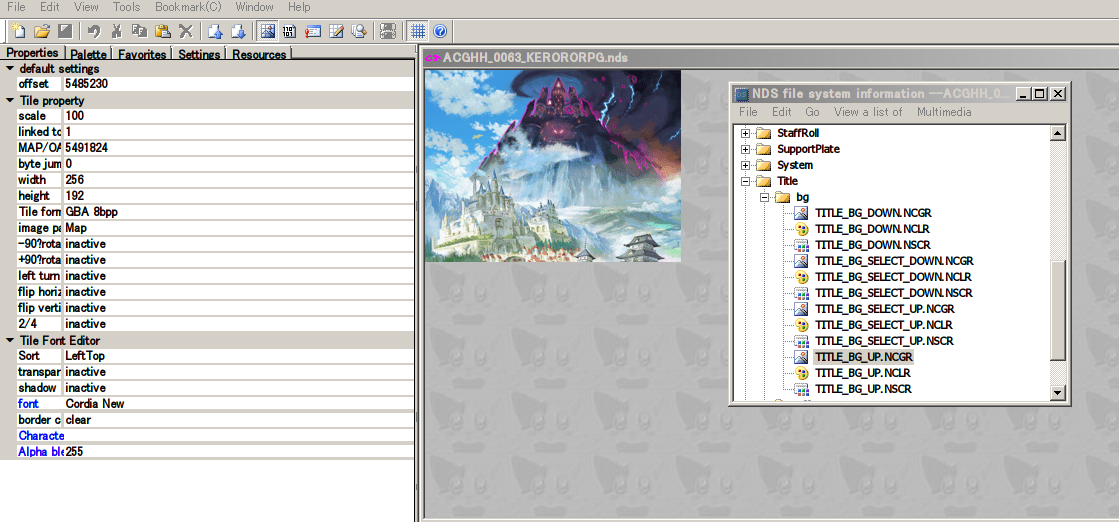This screenshot has height=522, width=1119.
Task: Click the search pages magnifier icon
Action: [x=359, y=31]
